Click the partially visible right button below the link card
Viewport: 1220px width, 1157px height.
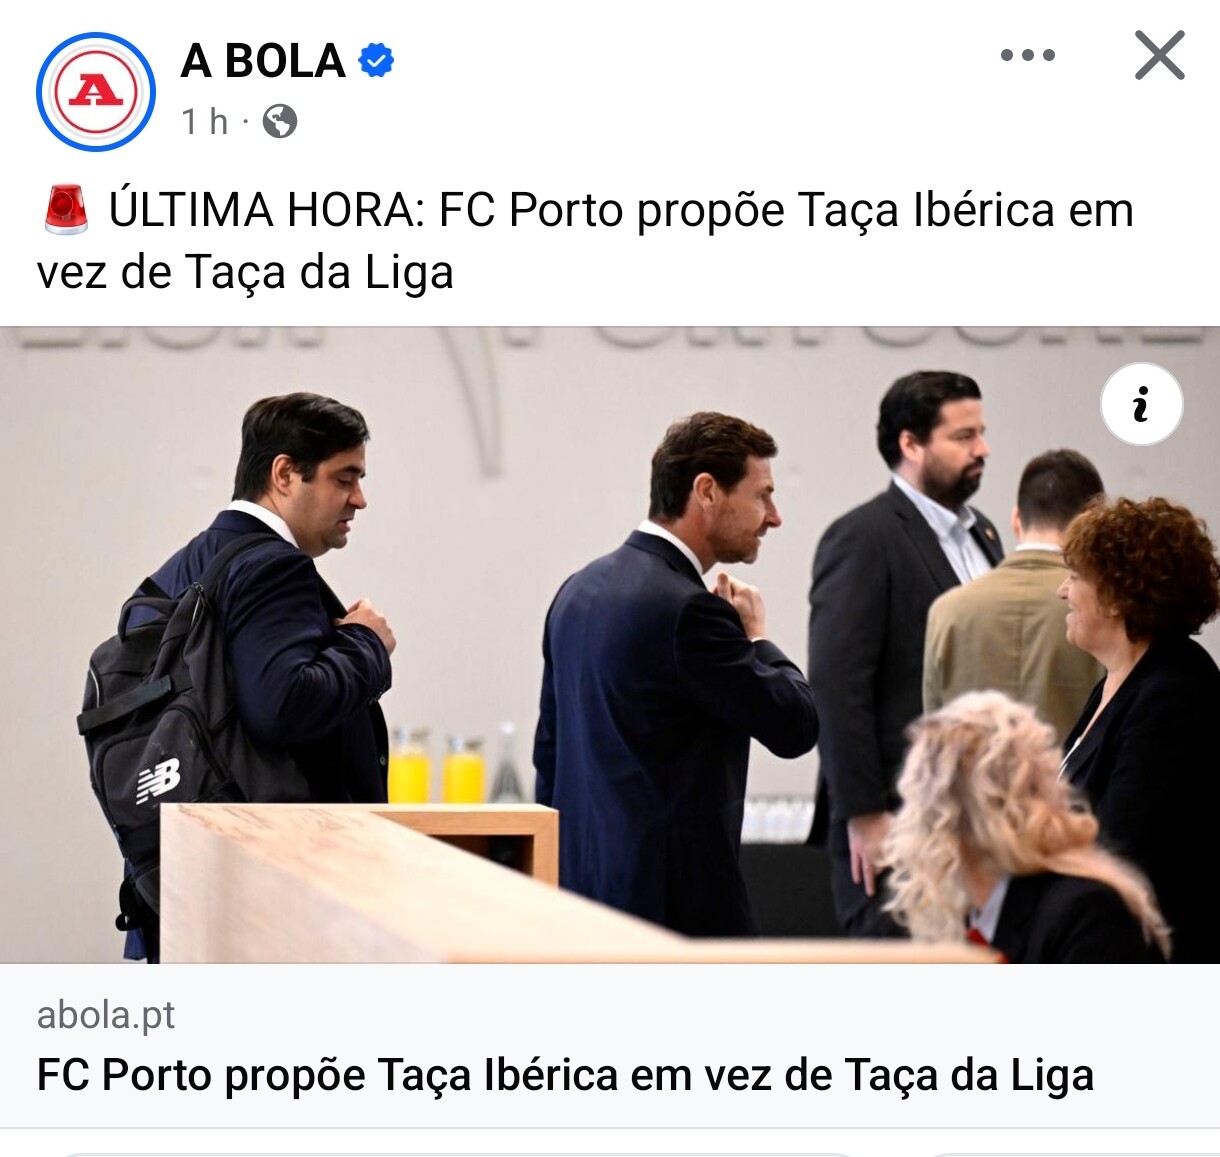[1070, 1153]
